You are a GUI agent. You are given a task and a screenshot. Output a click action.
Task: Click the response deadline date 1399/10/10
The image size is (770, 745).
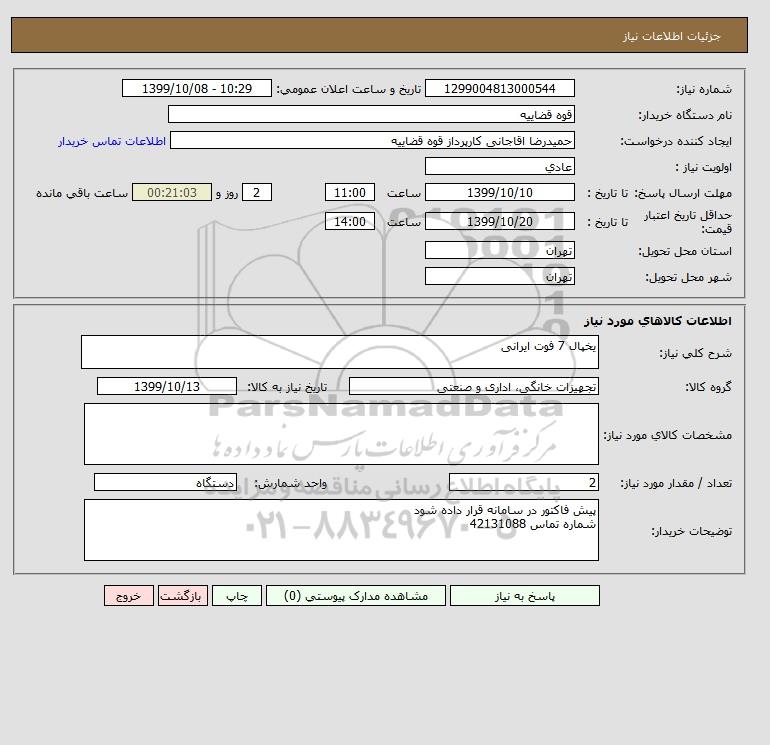click(499, 193)
